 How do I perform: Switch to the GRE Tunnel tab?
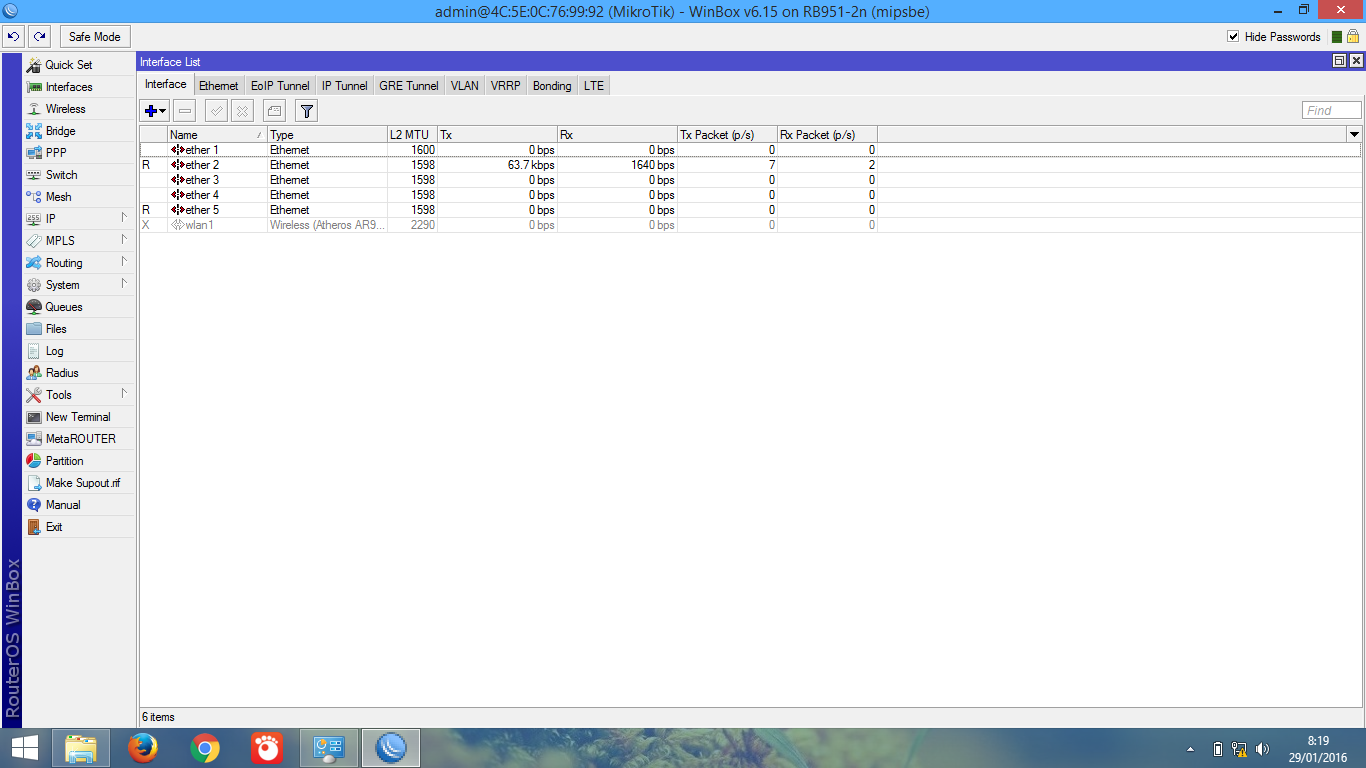409,86
